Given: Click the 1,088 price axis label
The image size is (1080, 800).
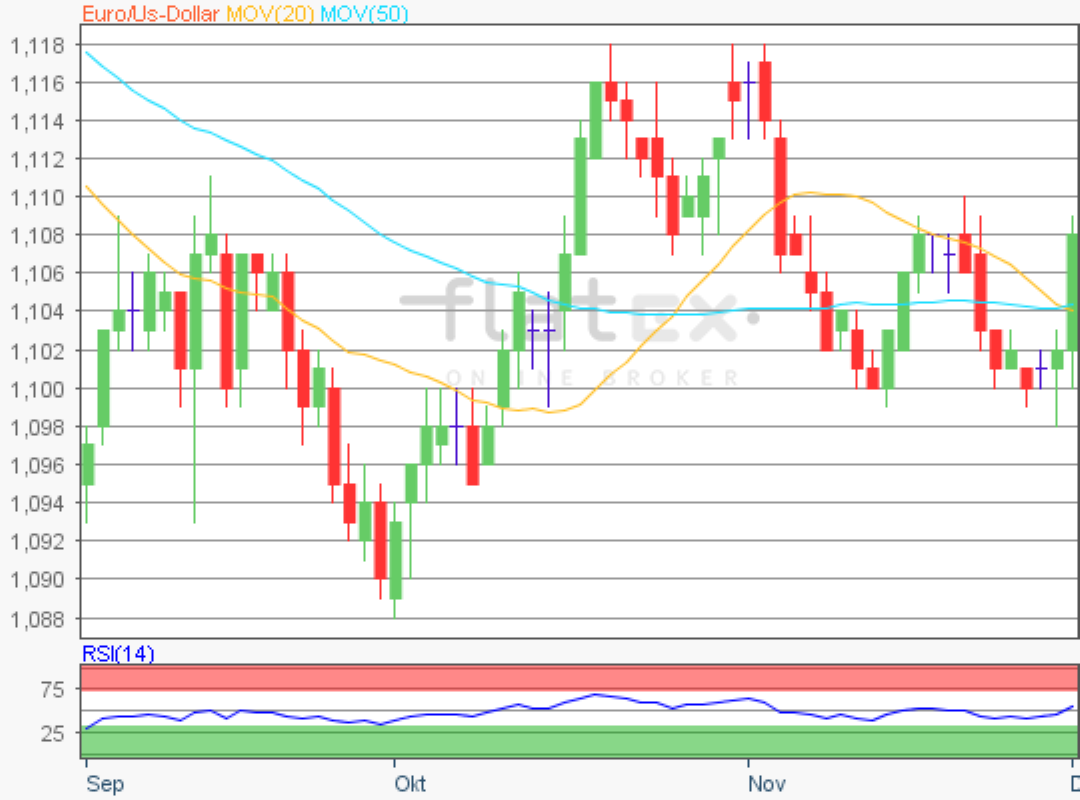Looking at the screenshot, I should pos(39,618).
